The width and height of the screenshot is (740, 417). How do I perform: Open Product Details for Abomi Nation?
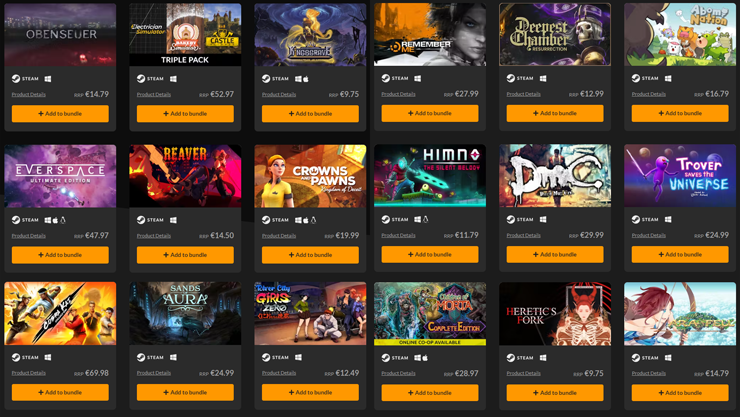[x=648, y=94]
